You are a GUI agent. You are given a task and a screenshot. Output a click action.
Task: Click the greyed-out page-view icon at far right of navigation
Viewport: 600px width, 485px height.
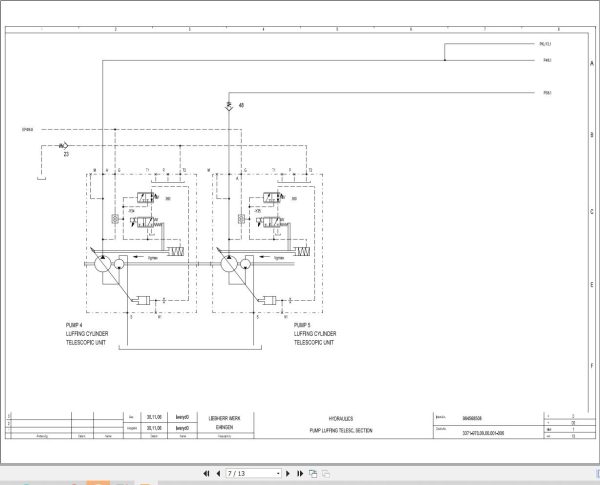point(326,474)
